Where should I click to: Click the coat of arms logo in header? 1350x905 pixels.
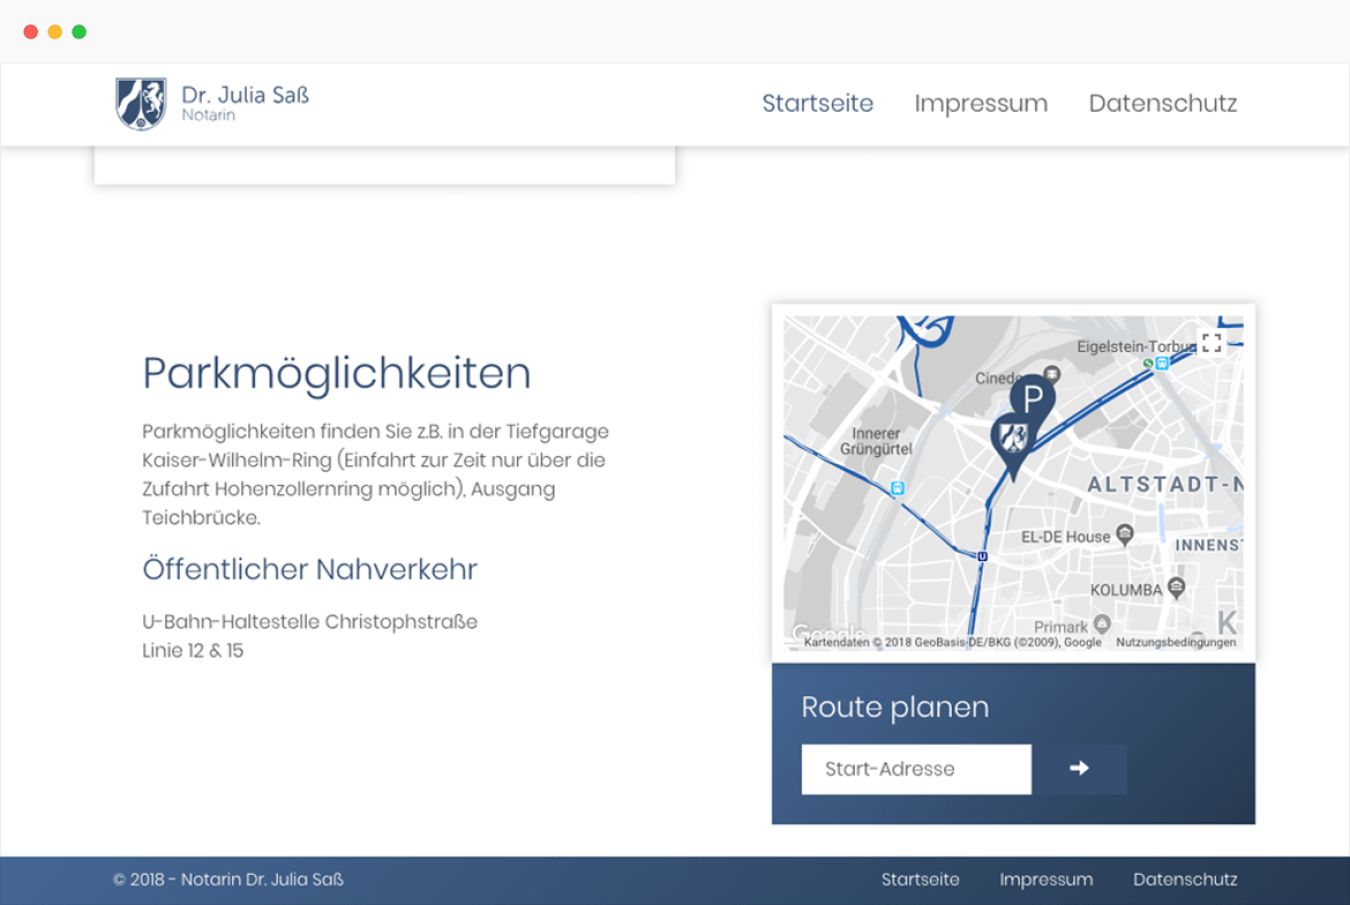141,104
